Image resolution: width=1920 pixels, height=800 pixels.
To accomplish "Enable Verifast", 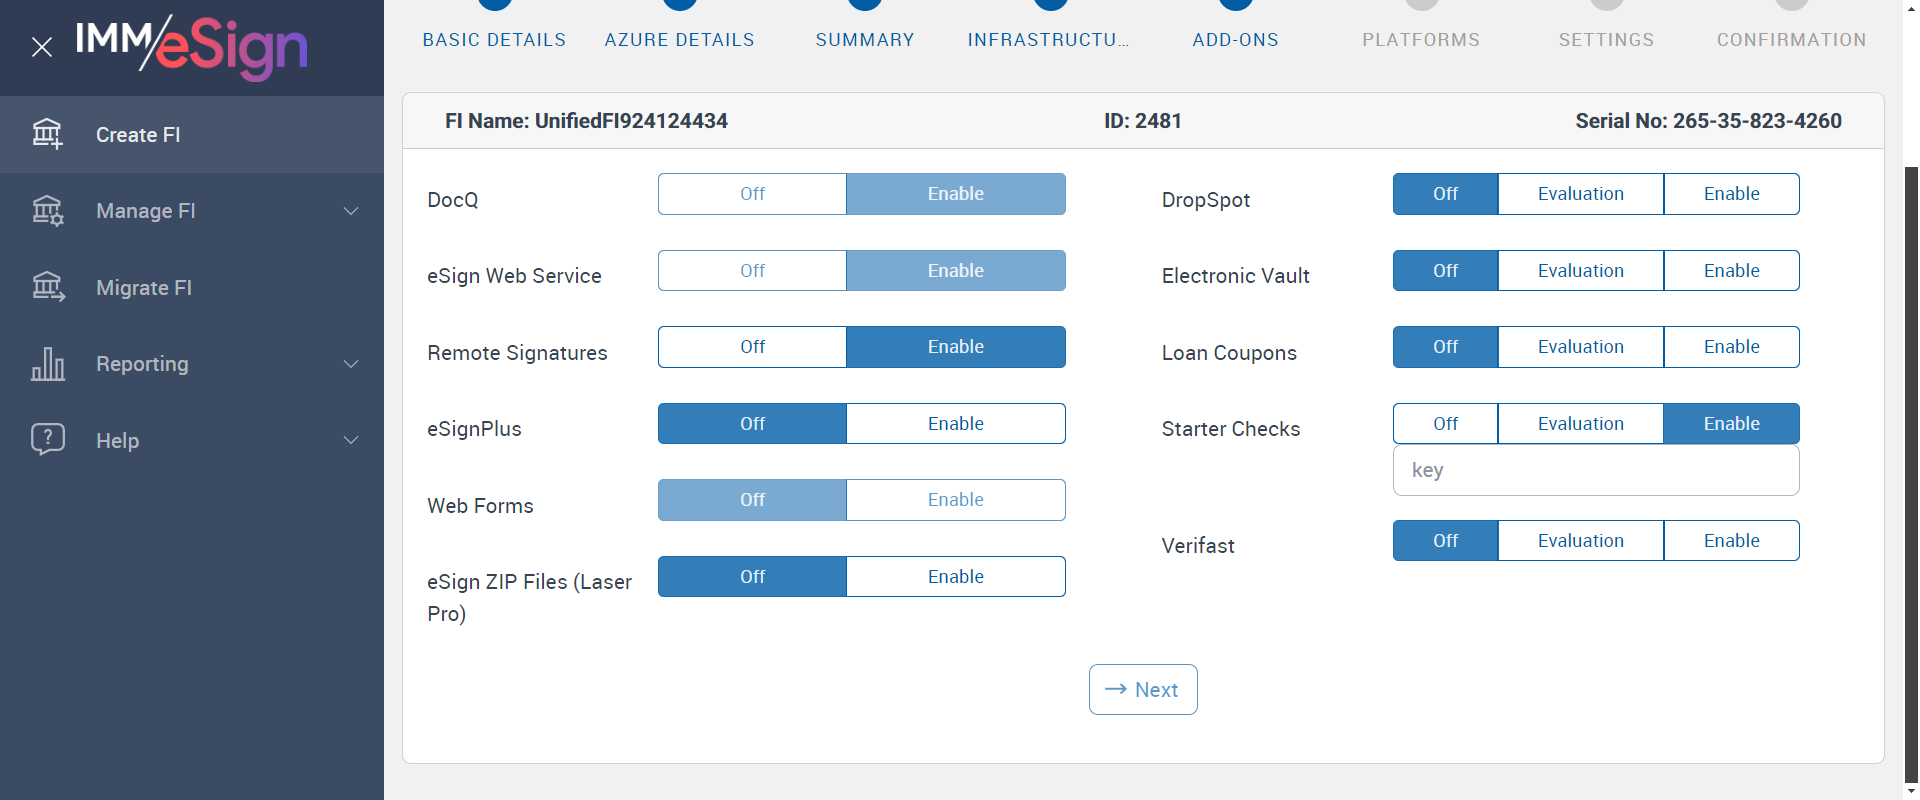I will coord(1732,541).
